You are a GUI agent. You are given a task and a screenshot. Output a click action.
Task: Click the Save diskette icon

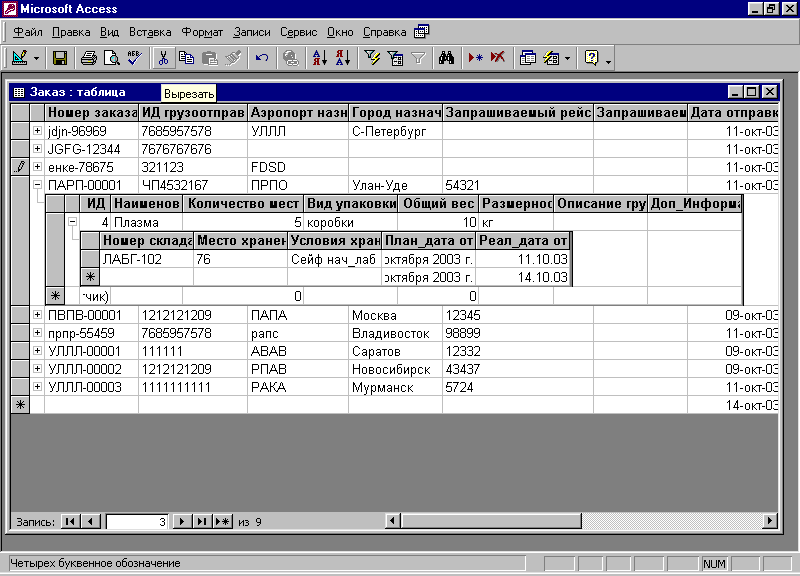(60, 58)
